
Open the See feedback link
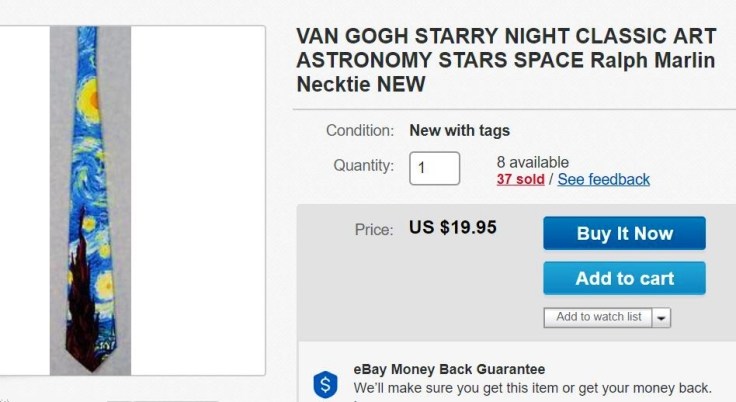pyautogui.click(x=603, y=180)
